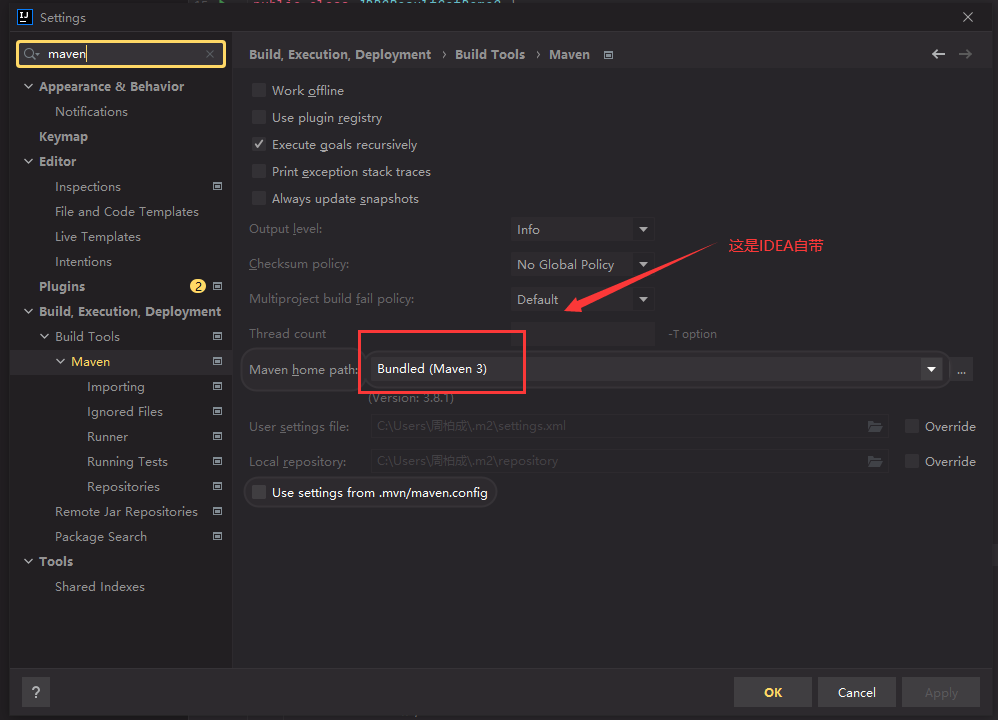Collapse the Tools section
Image resolution: width=998 pixels, height=720 pixels.
(x=28, y=561)
